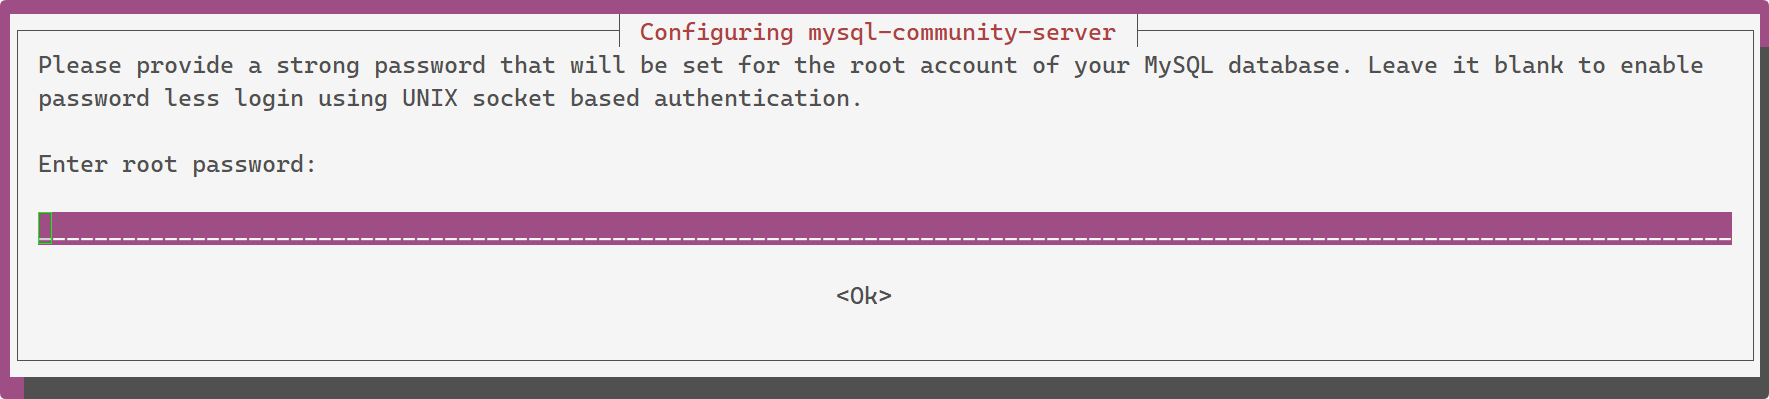
Task: Click the far right end of password field
Action: 1724,228
